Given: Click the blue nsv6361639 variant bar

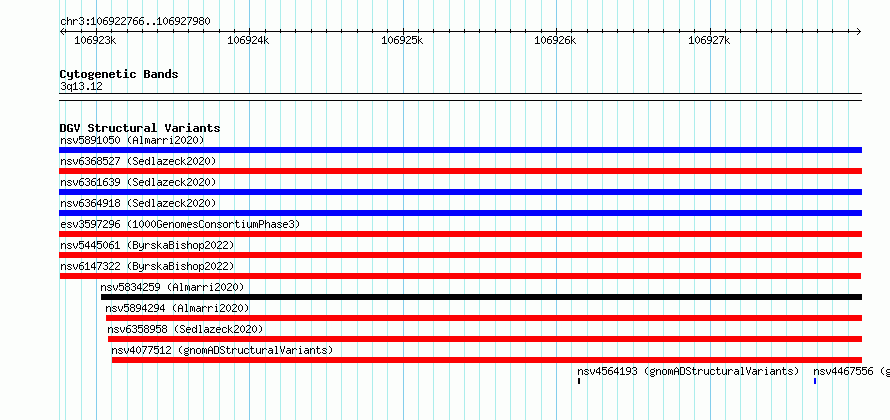Looking at the screenshot, I should coord(460,192).
